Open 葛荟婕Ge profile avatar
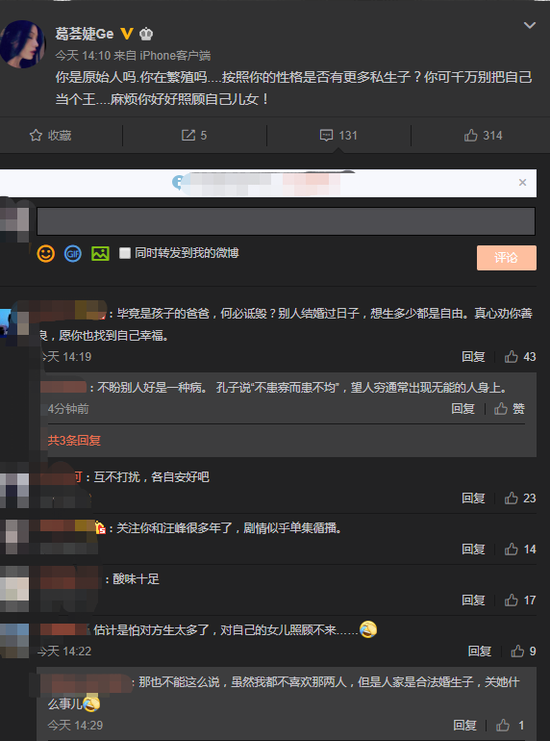This screenshot has height=741, width=550. (22, 44)
